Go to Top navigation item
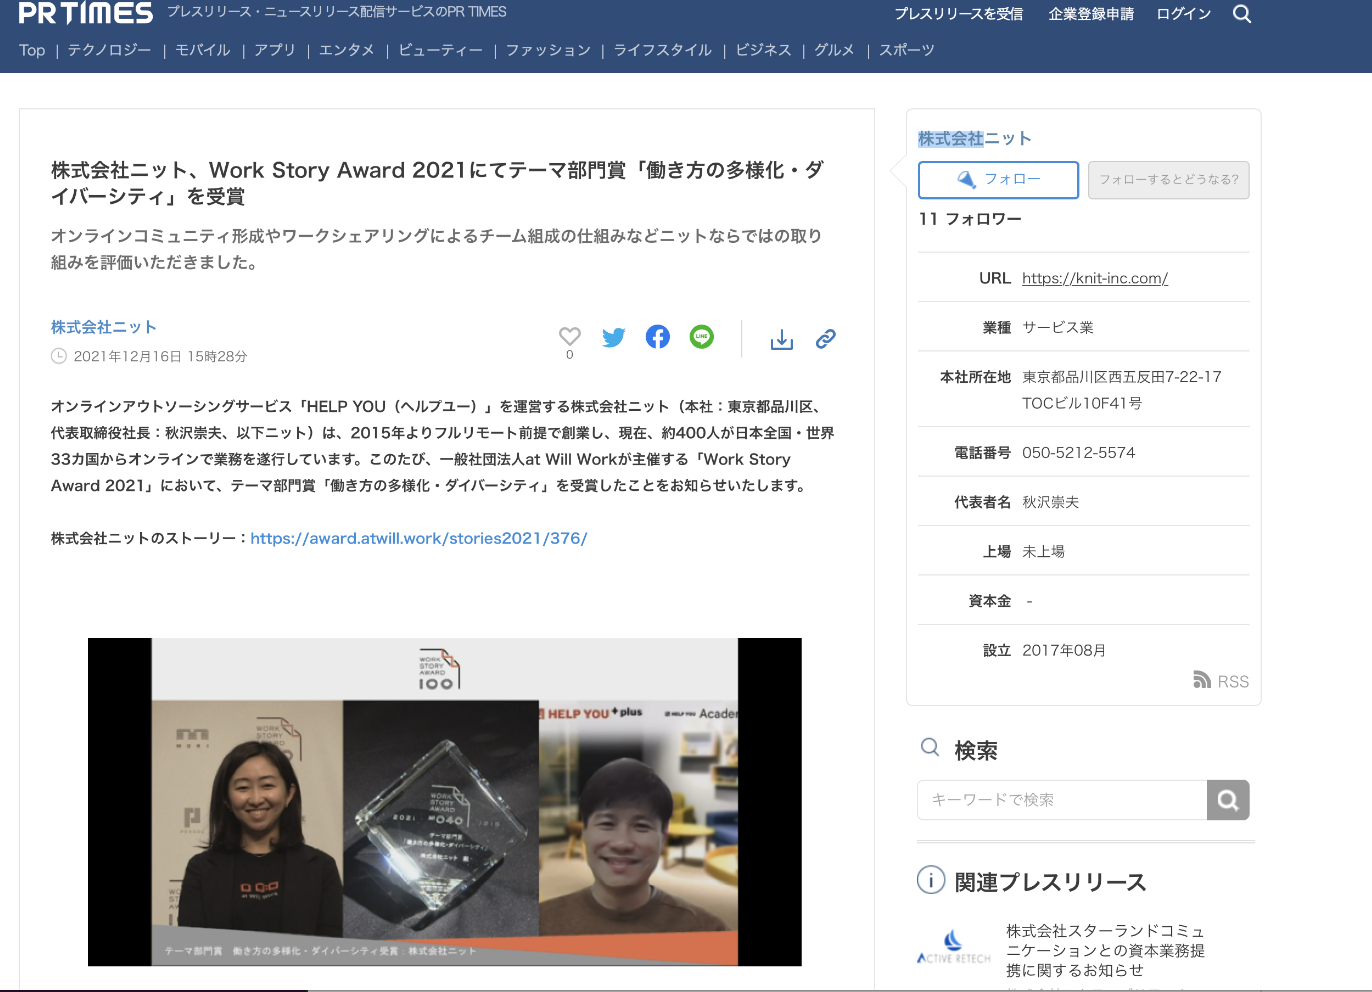The image size is (1372, 992). pos(32,50)
